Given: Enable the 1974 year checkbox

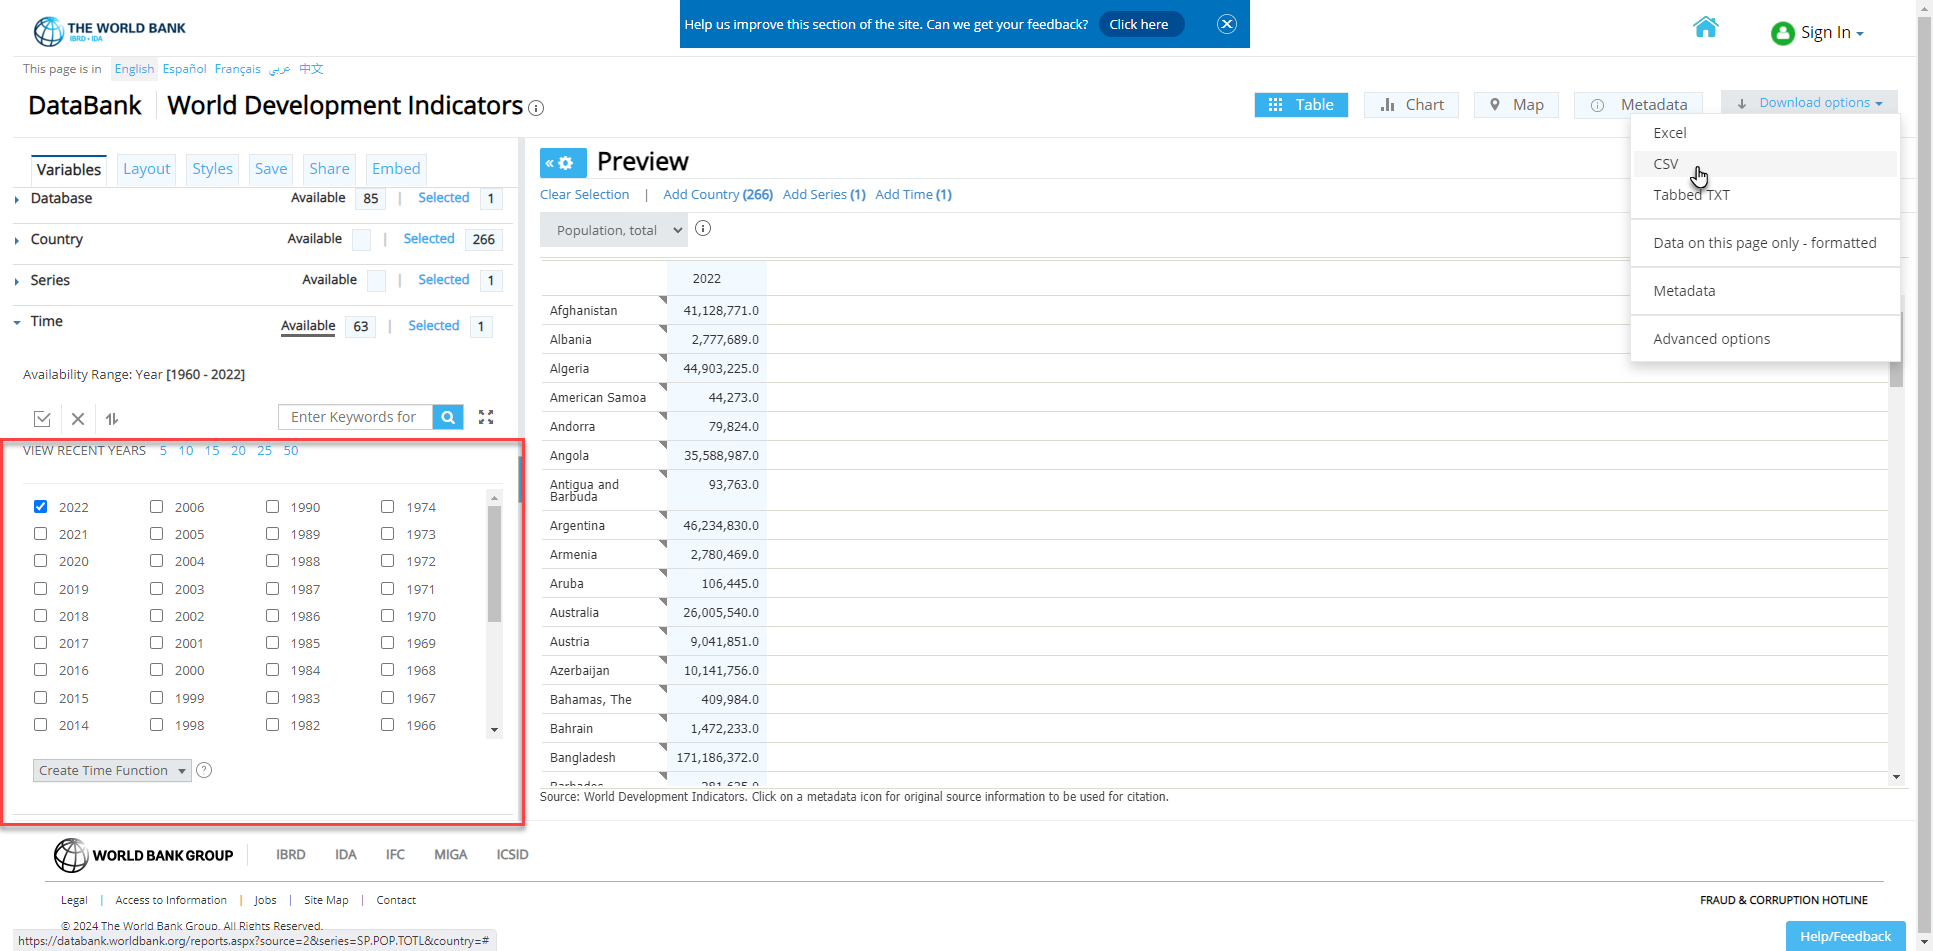Looking at the screenshot, I should point(388,507).
